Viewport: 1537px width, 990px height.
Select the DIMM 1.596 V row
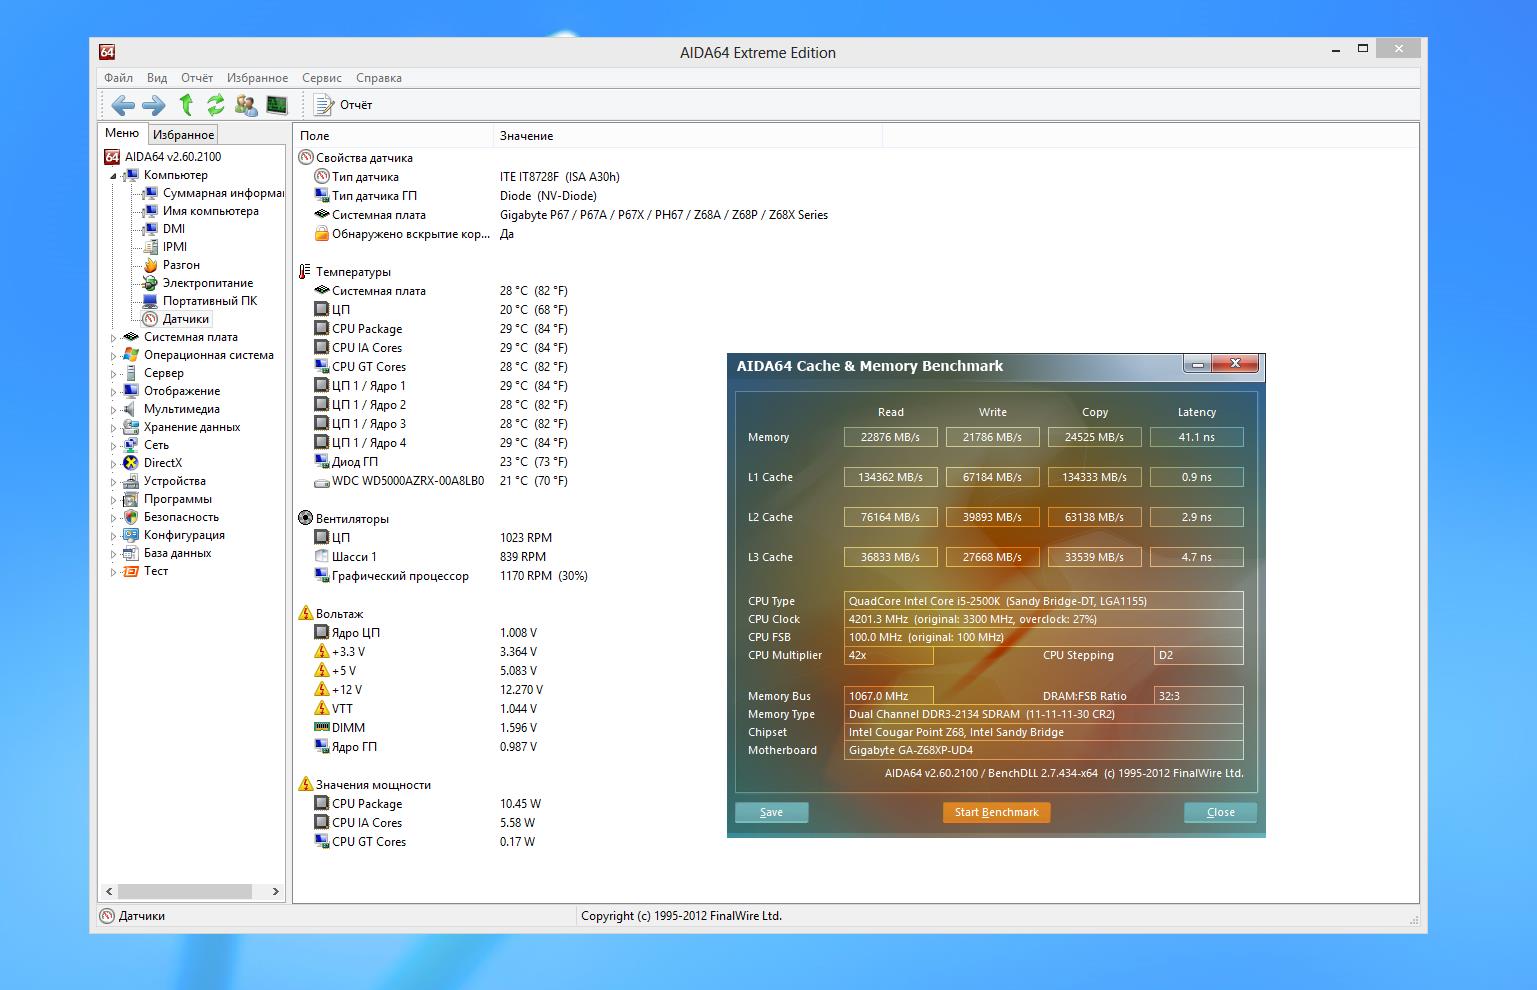(425, 728)
